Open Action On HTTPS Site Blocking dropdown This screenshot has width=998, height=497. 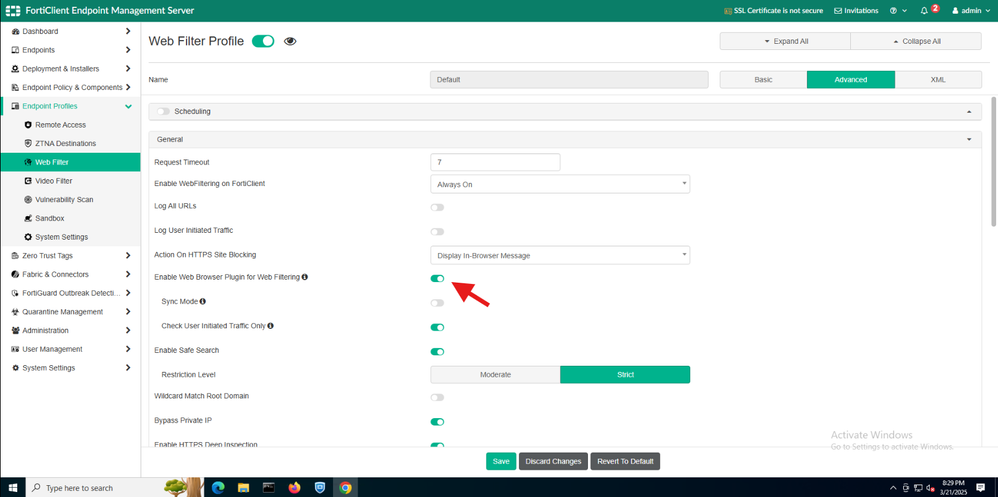560,255
